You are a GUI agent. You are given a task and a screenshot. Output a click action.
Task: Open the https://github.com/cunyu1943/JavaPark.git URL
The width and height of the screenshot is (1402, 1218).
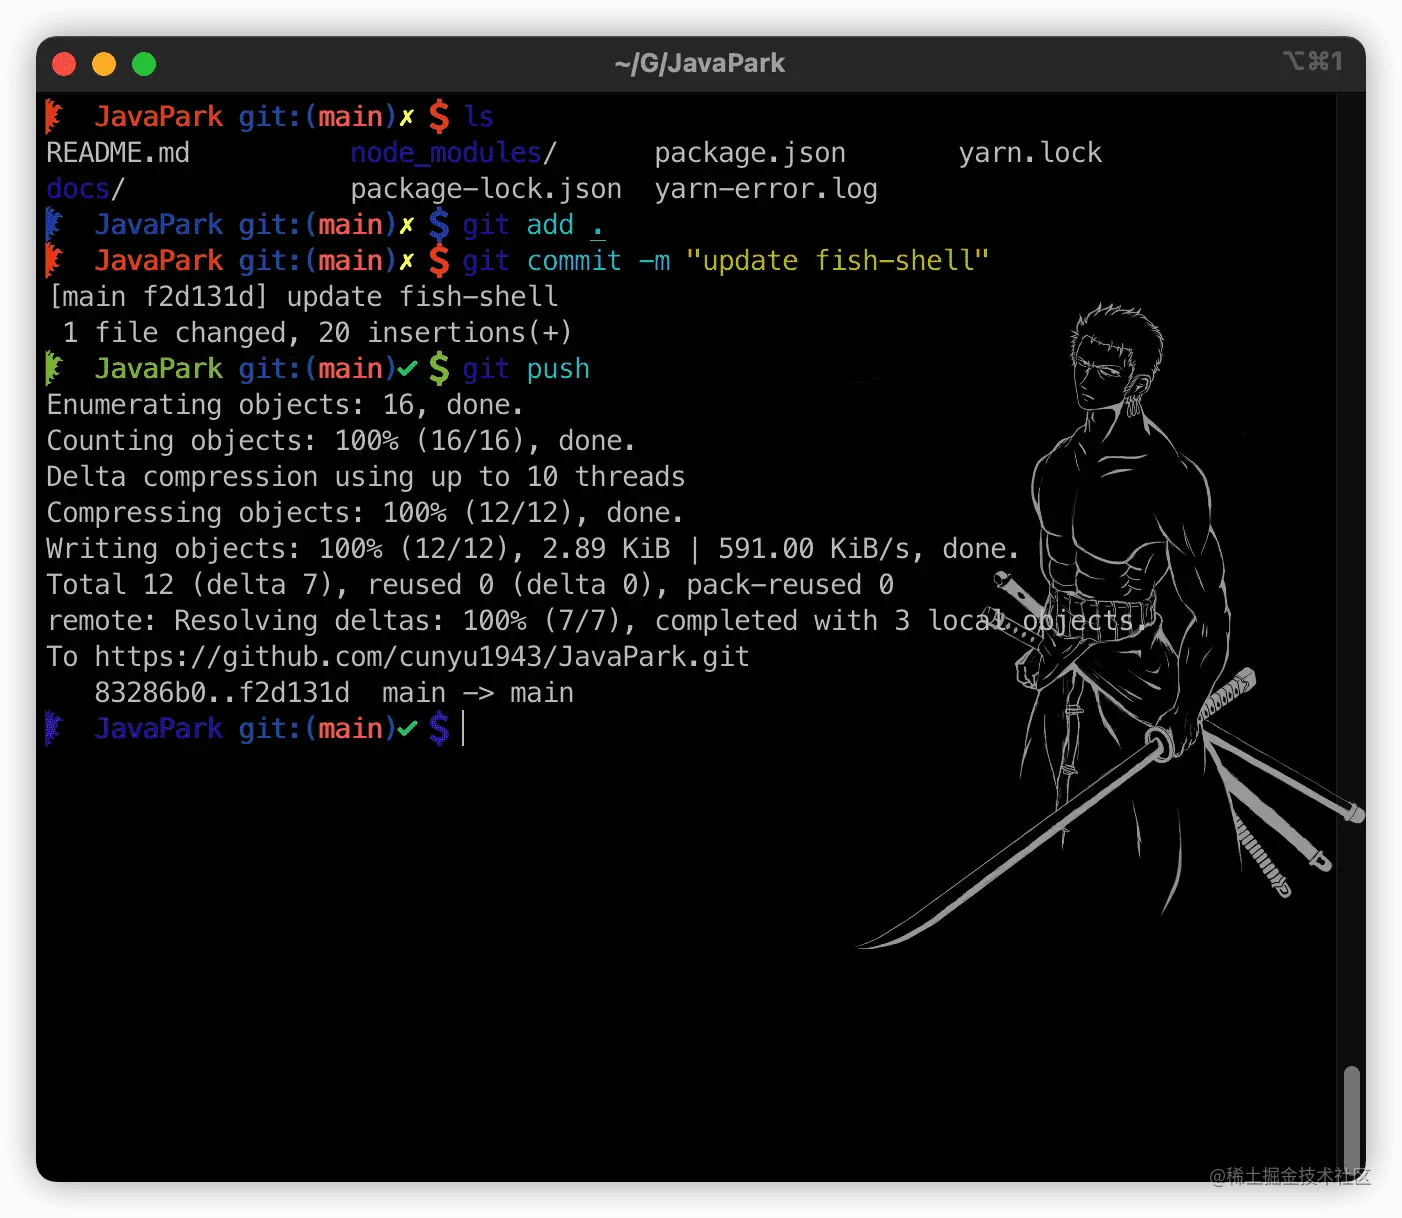pyautogui.click(x=422, y=657)
